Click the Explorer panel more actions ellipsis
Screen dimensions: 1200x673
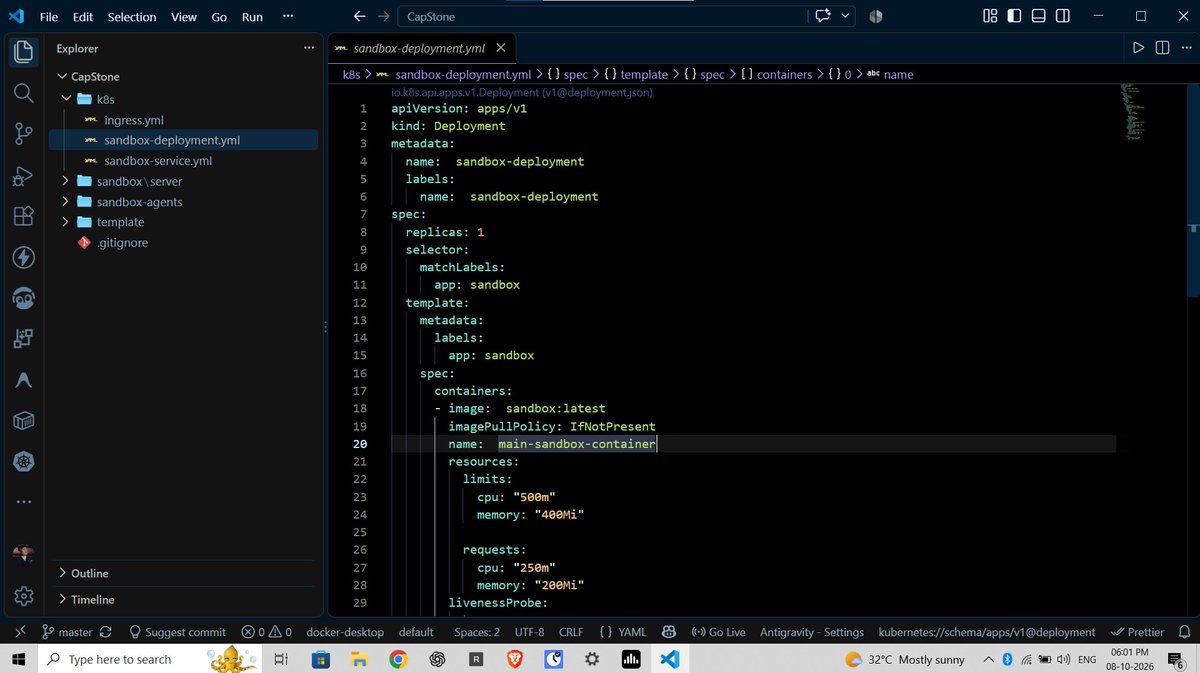pyautogui.click(x=309, y=48)
